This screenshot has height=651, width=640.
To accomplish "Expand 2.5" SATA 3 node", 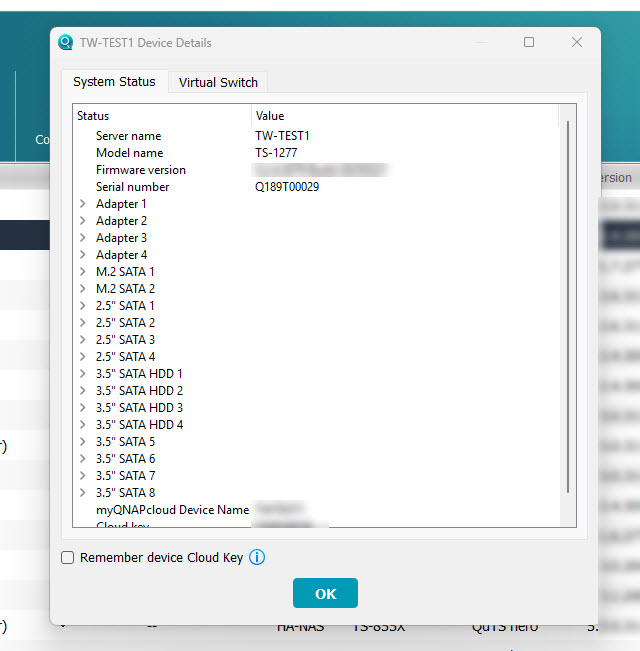I will tap(83, 340).
